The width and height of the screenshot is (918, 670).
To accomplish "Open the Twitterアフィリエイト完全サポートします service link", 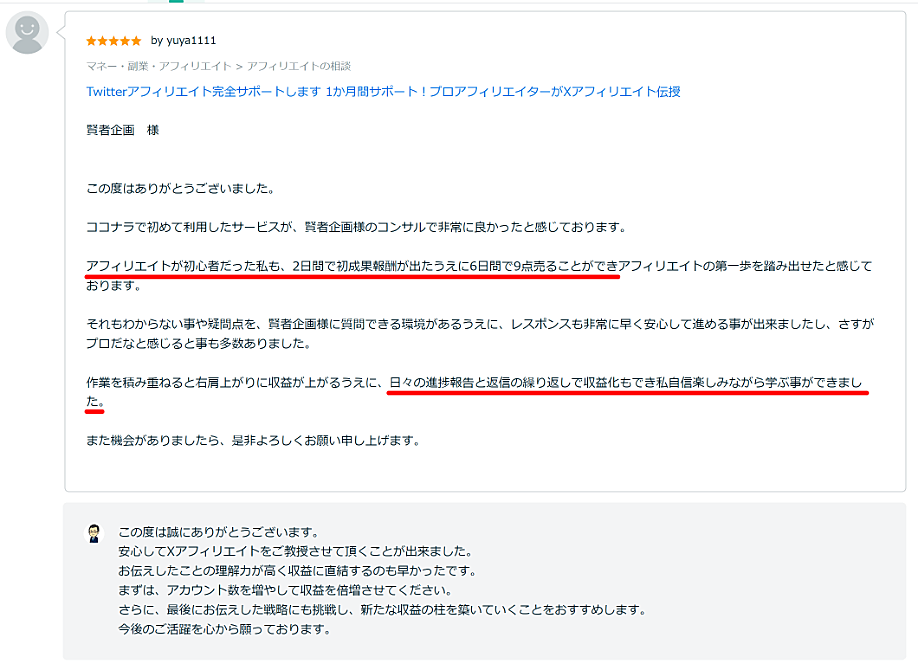I will click(383, 91).
